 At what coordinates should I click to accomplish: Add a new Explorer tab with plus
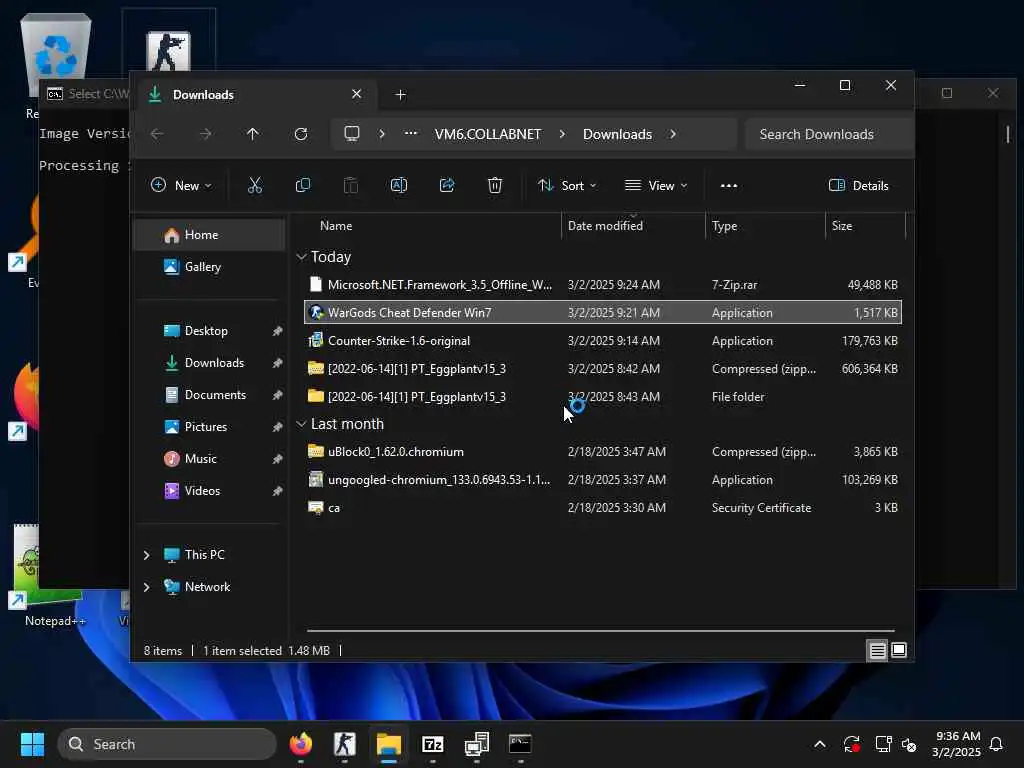400,95
